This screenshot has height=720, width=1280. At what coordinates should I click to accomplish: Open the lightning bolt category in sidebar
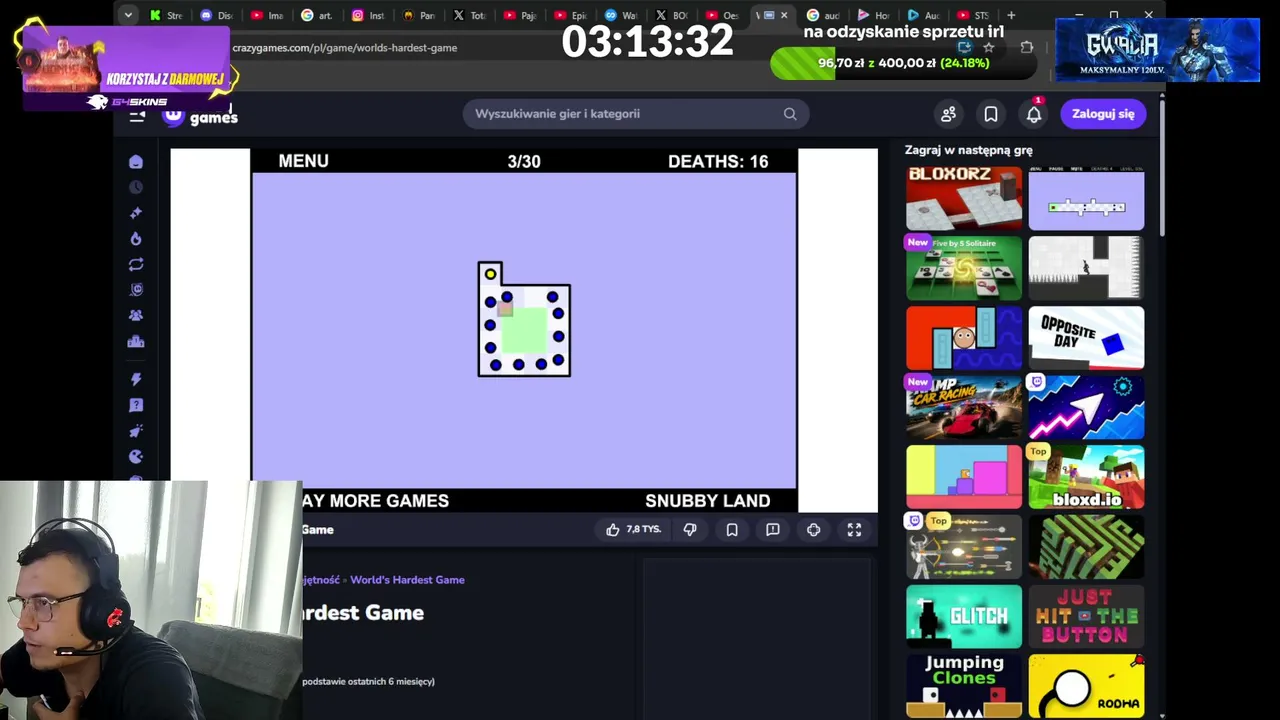136,379
